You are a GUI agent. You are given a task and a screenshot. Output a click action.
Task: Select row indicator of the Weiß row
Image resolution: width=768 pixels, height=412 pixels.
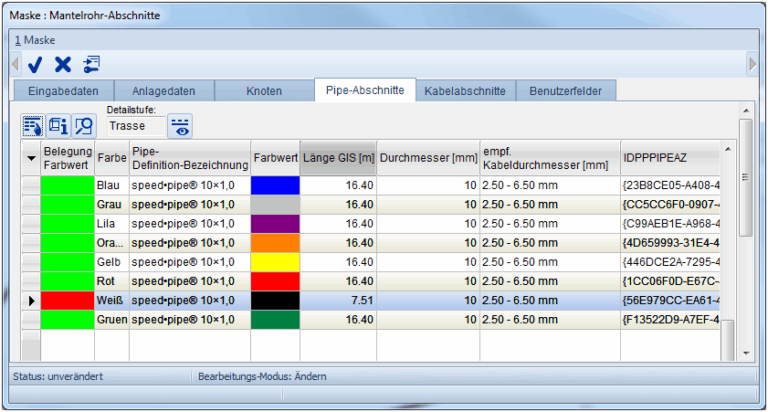pos(30,300)
